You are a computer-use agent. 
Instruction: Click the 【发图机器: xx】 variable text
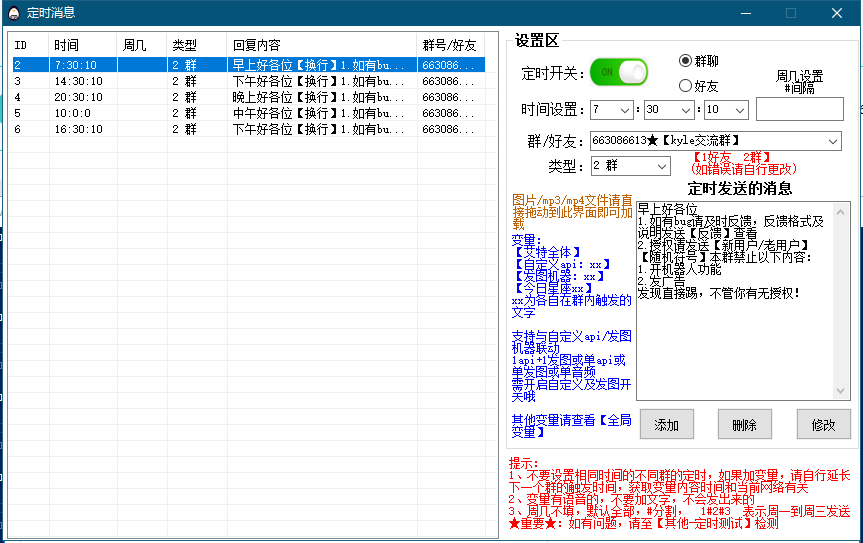click(x=559, y=277)
